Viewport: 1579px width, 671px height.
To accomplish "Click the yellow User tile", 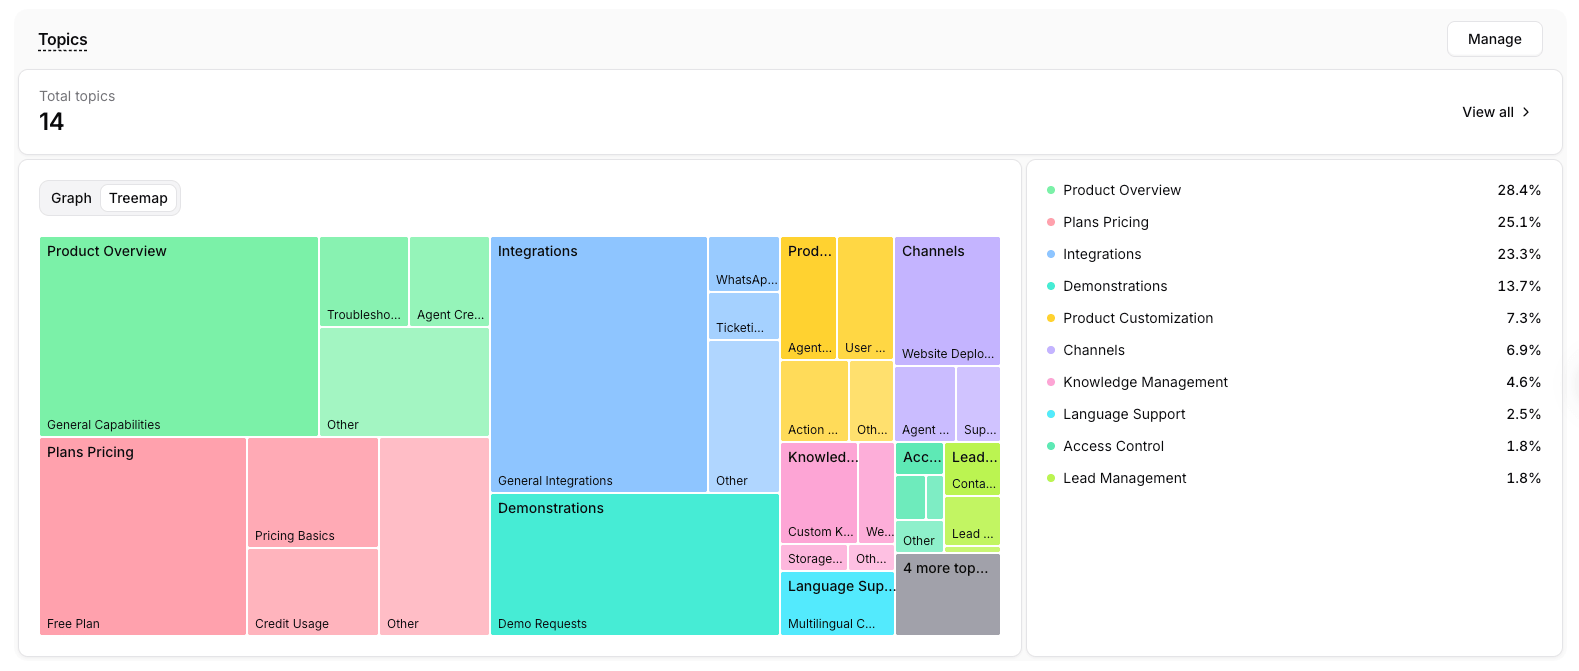I will point(865,298).
